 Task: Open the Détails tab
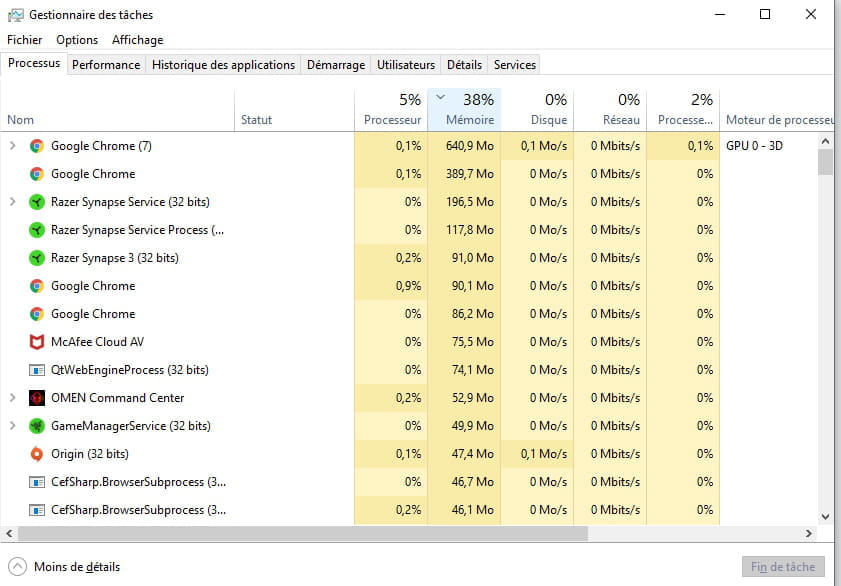click(x=464, y=65)
